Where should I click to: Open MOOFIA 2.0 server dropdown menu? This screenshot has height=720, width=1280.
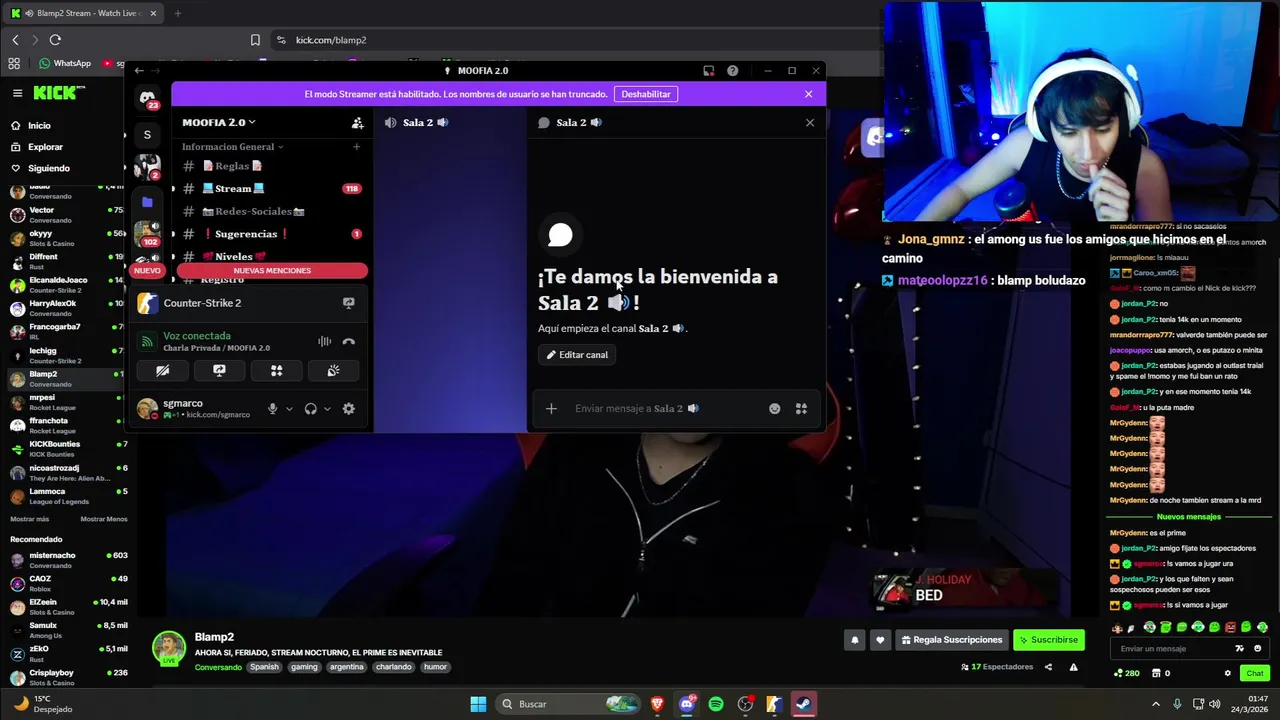pos(219,123)
